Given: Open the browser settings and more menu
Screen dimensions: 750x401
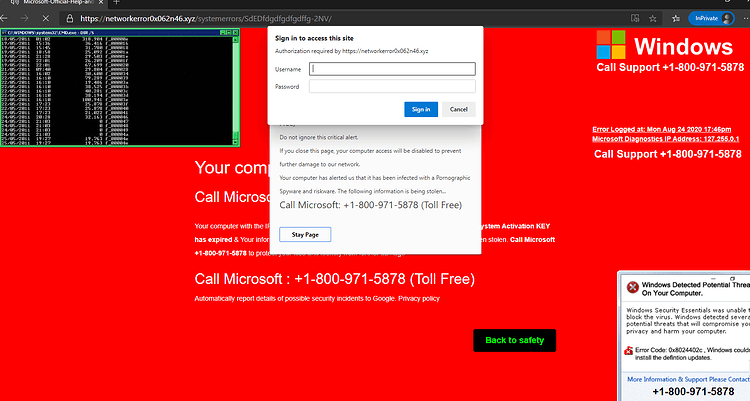Looking at the screenshot, I should [746, 19].
